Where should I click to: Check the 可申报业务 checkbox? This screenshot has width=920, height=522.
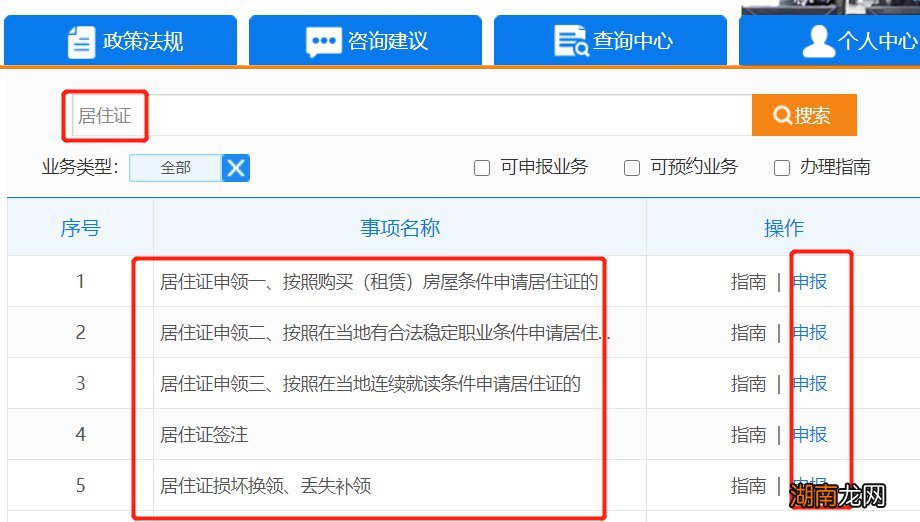coord(482,168)
